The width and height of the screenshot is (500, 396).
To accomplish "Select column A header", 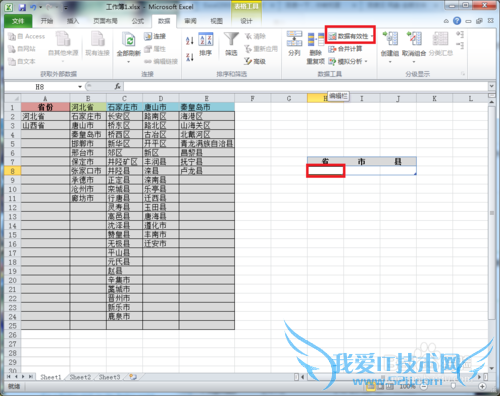I will (x=45, y=98).
